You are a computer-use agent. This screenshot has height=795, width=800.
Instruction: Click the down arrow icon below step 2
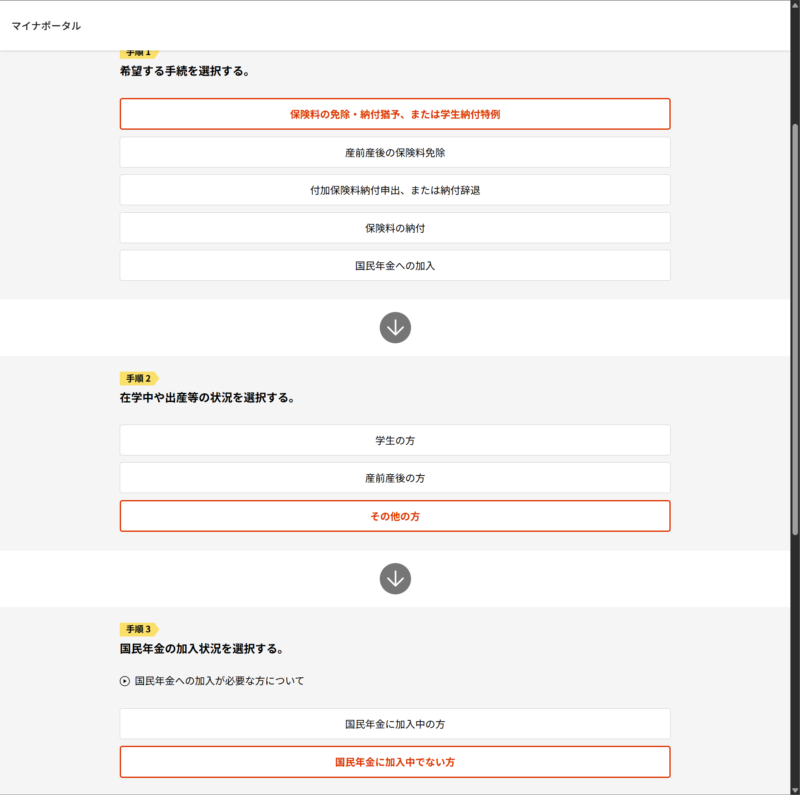click(x=395, y=578)
